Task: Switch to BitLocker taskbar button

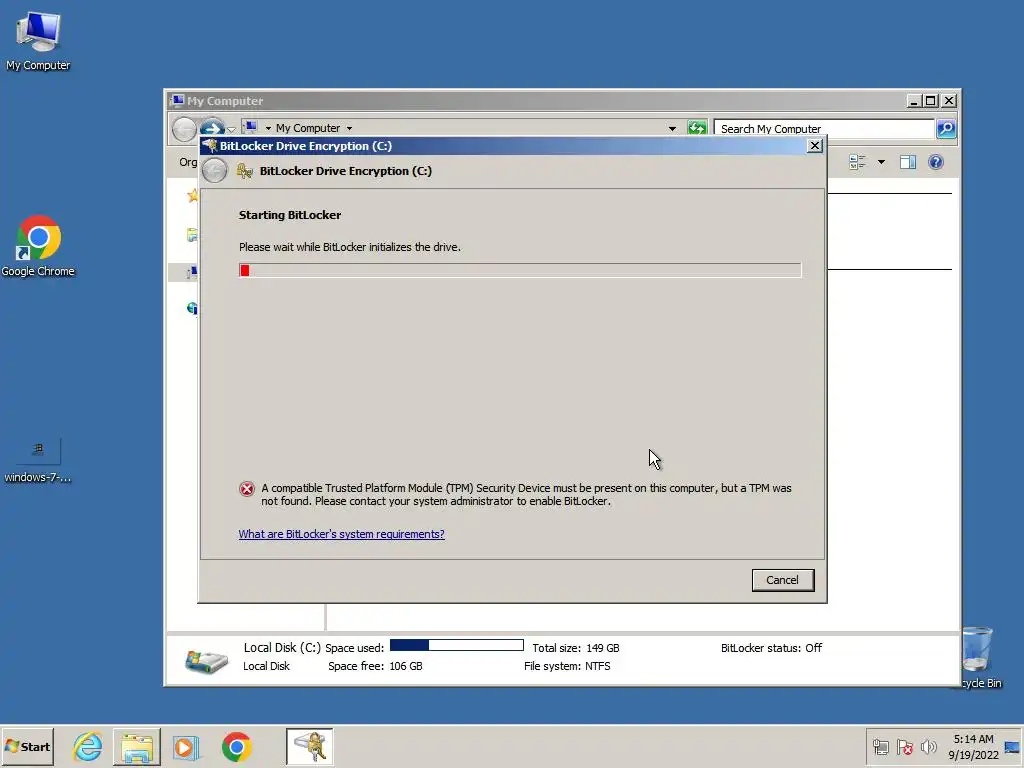Action: 310,746
